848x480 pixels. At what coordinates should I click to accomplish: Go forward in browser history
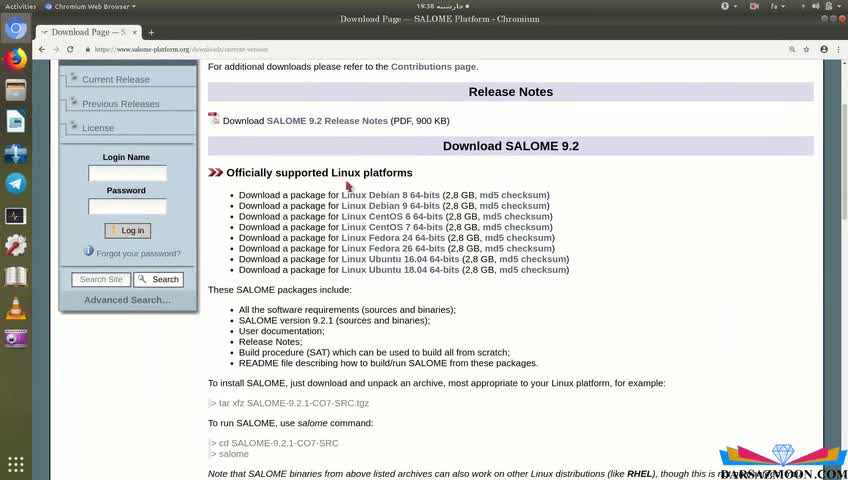pyautogui.click(x=56, y=49)
